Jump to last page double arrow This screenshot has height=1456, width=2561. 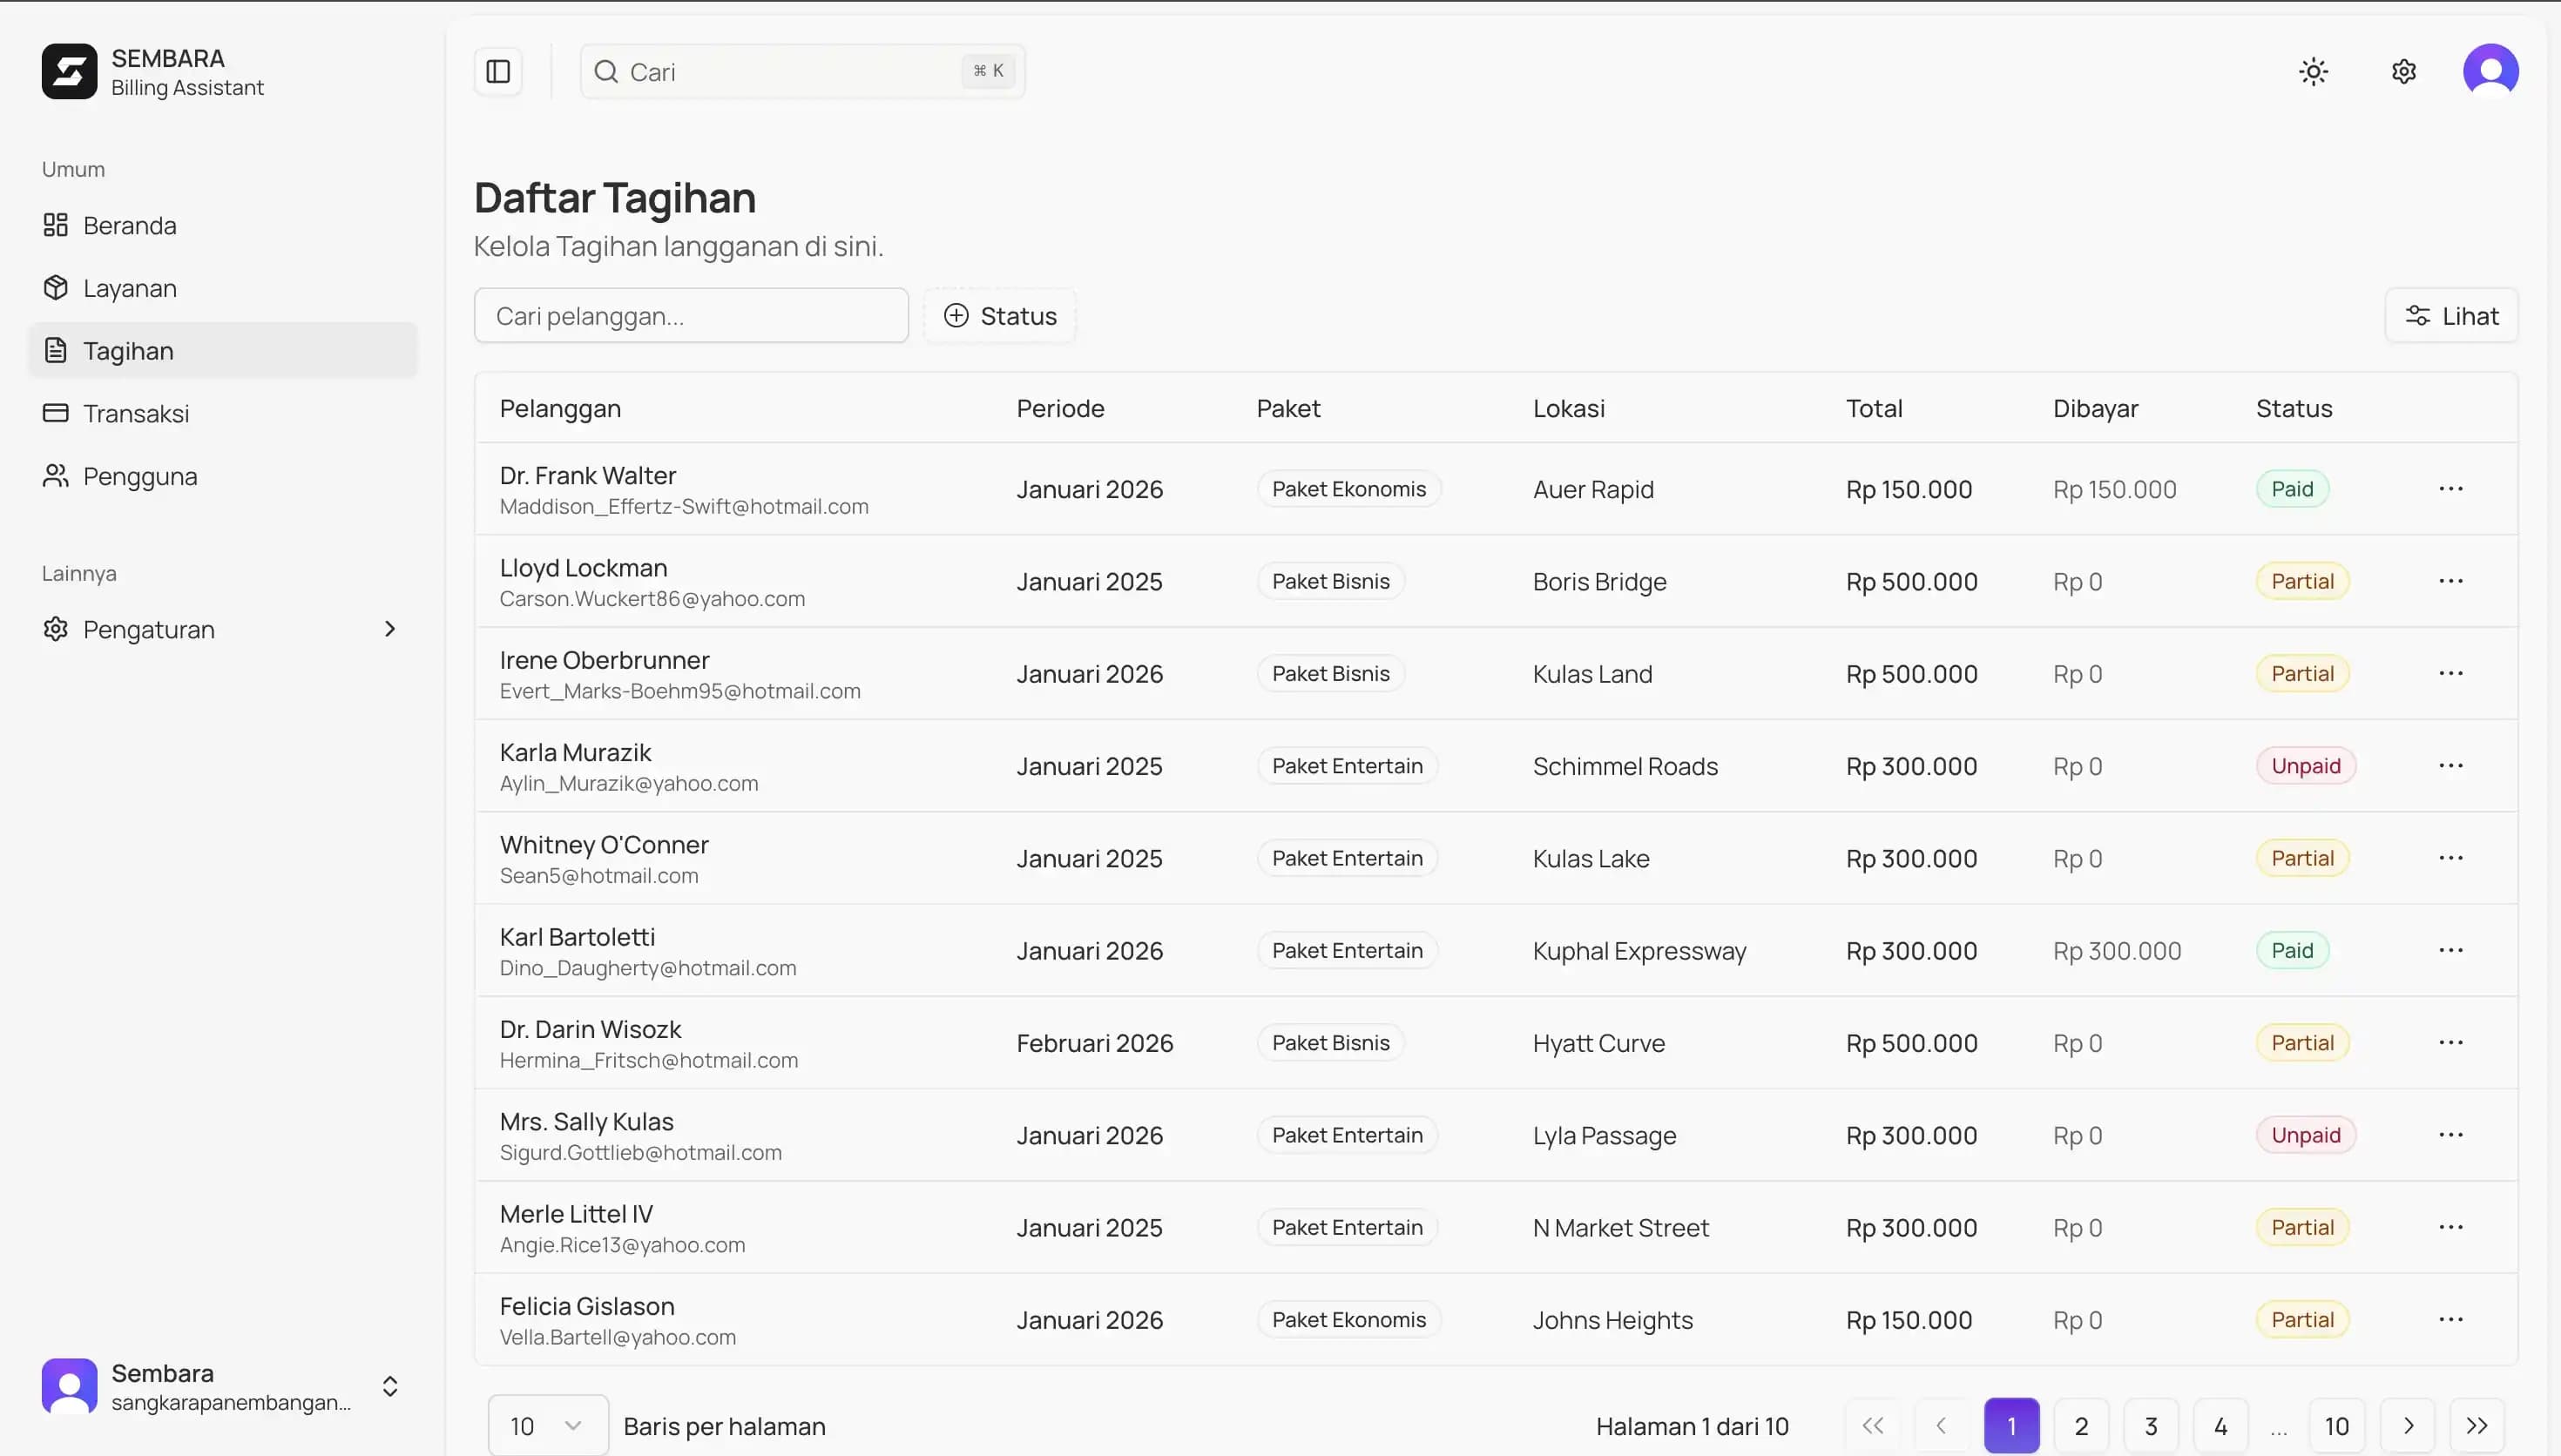tap(2476, 1425)
